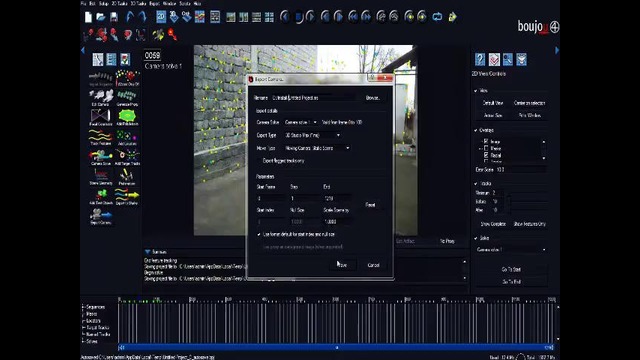Click the Start Frame input field

pyautogui.click(x=271, y=198)
